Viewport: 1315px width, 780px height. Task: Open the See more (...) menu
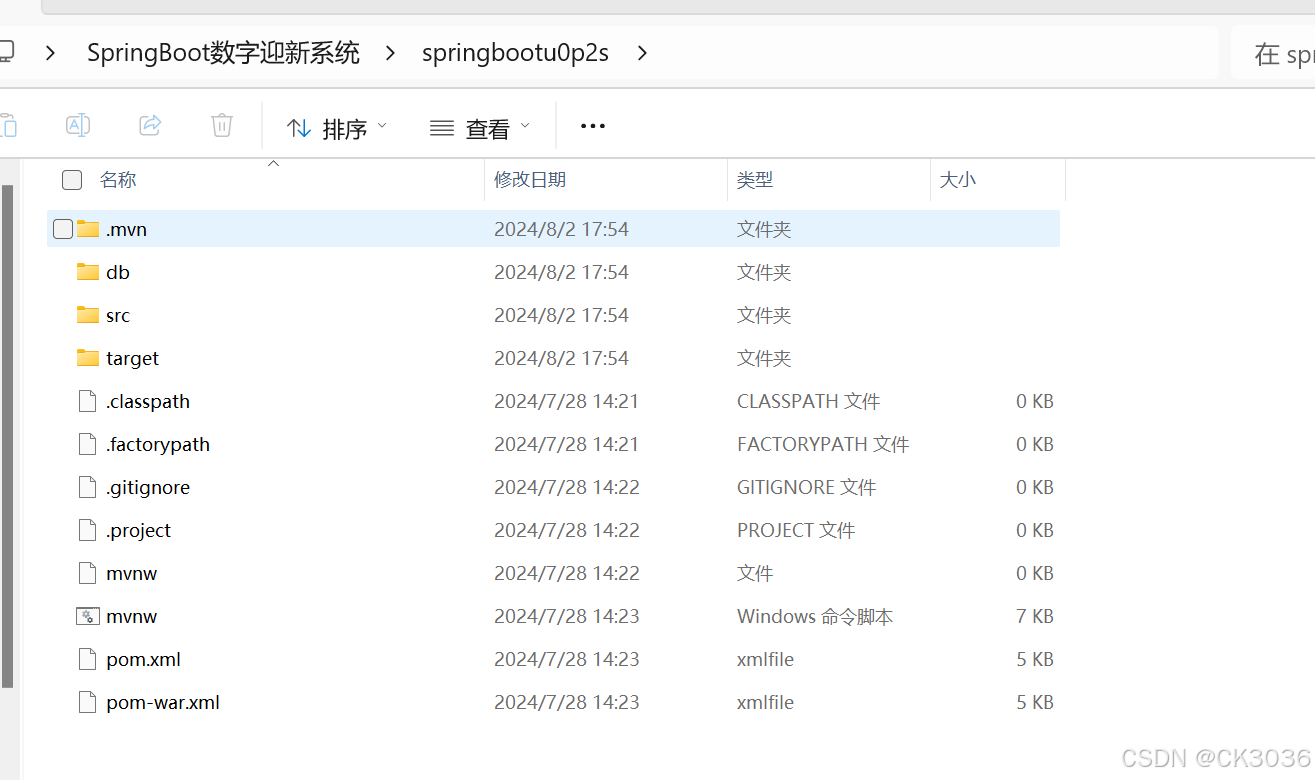click(592, 125)
